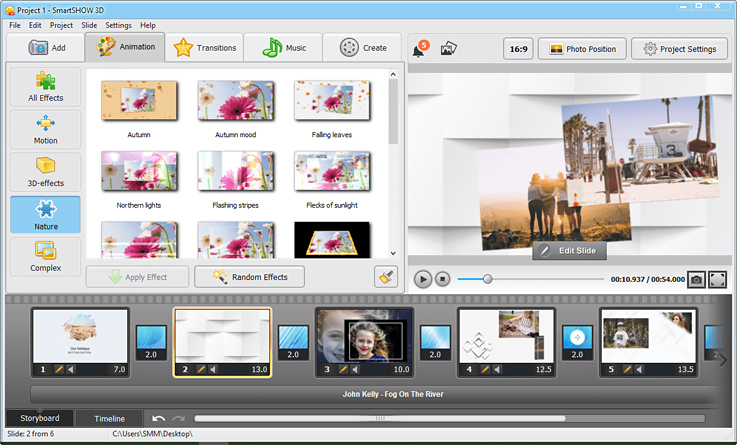This screenshot has height=445, width=737.
Task: Switch to the Timeline view
Action: (x=109, y=418)
